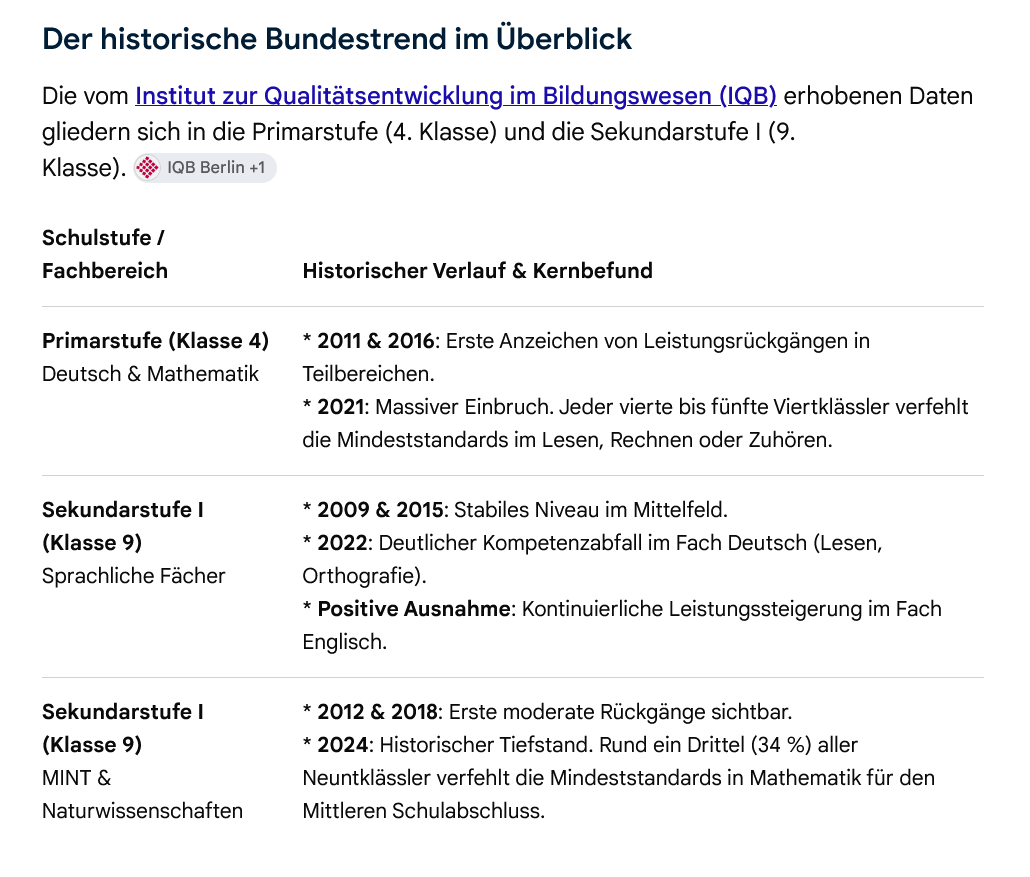Select the Historischer Verlaufund Kernbefund column header
1030x877 pixels.
478,271
